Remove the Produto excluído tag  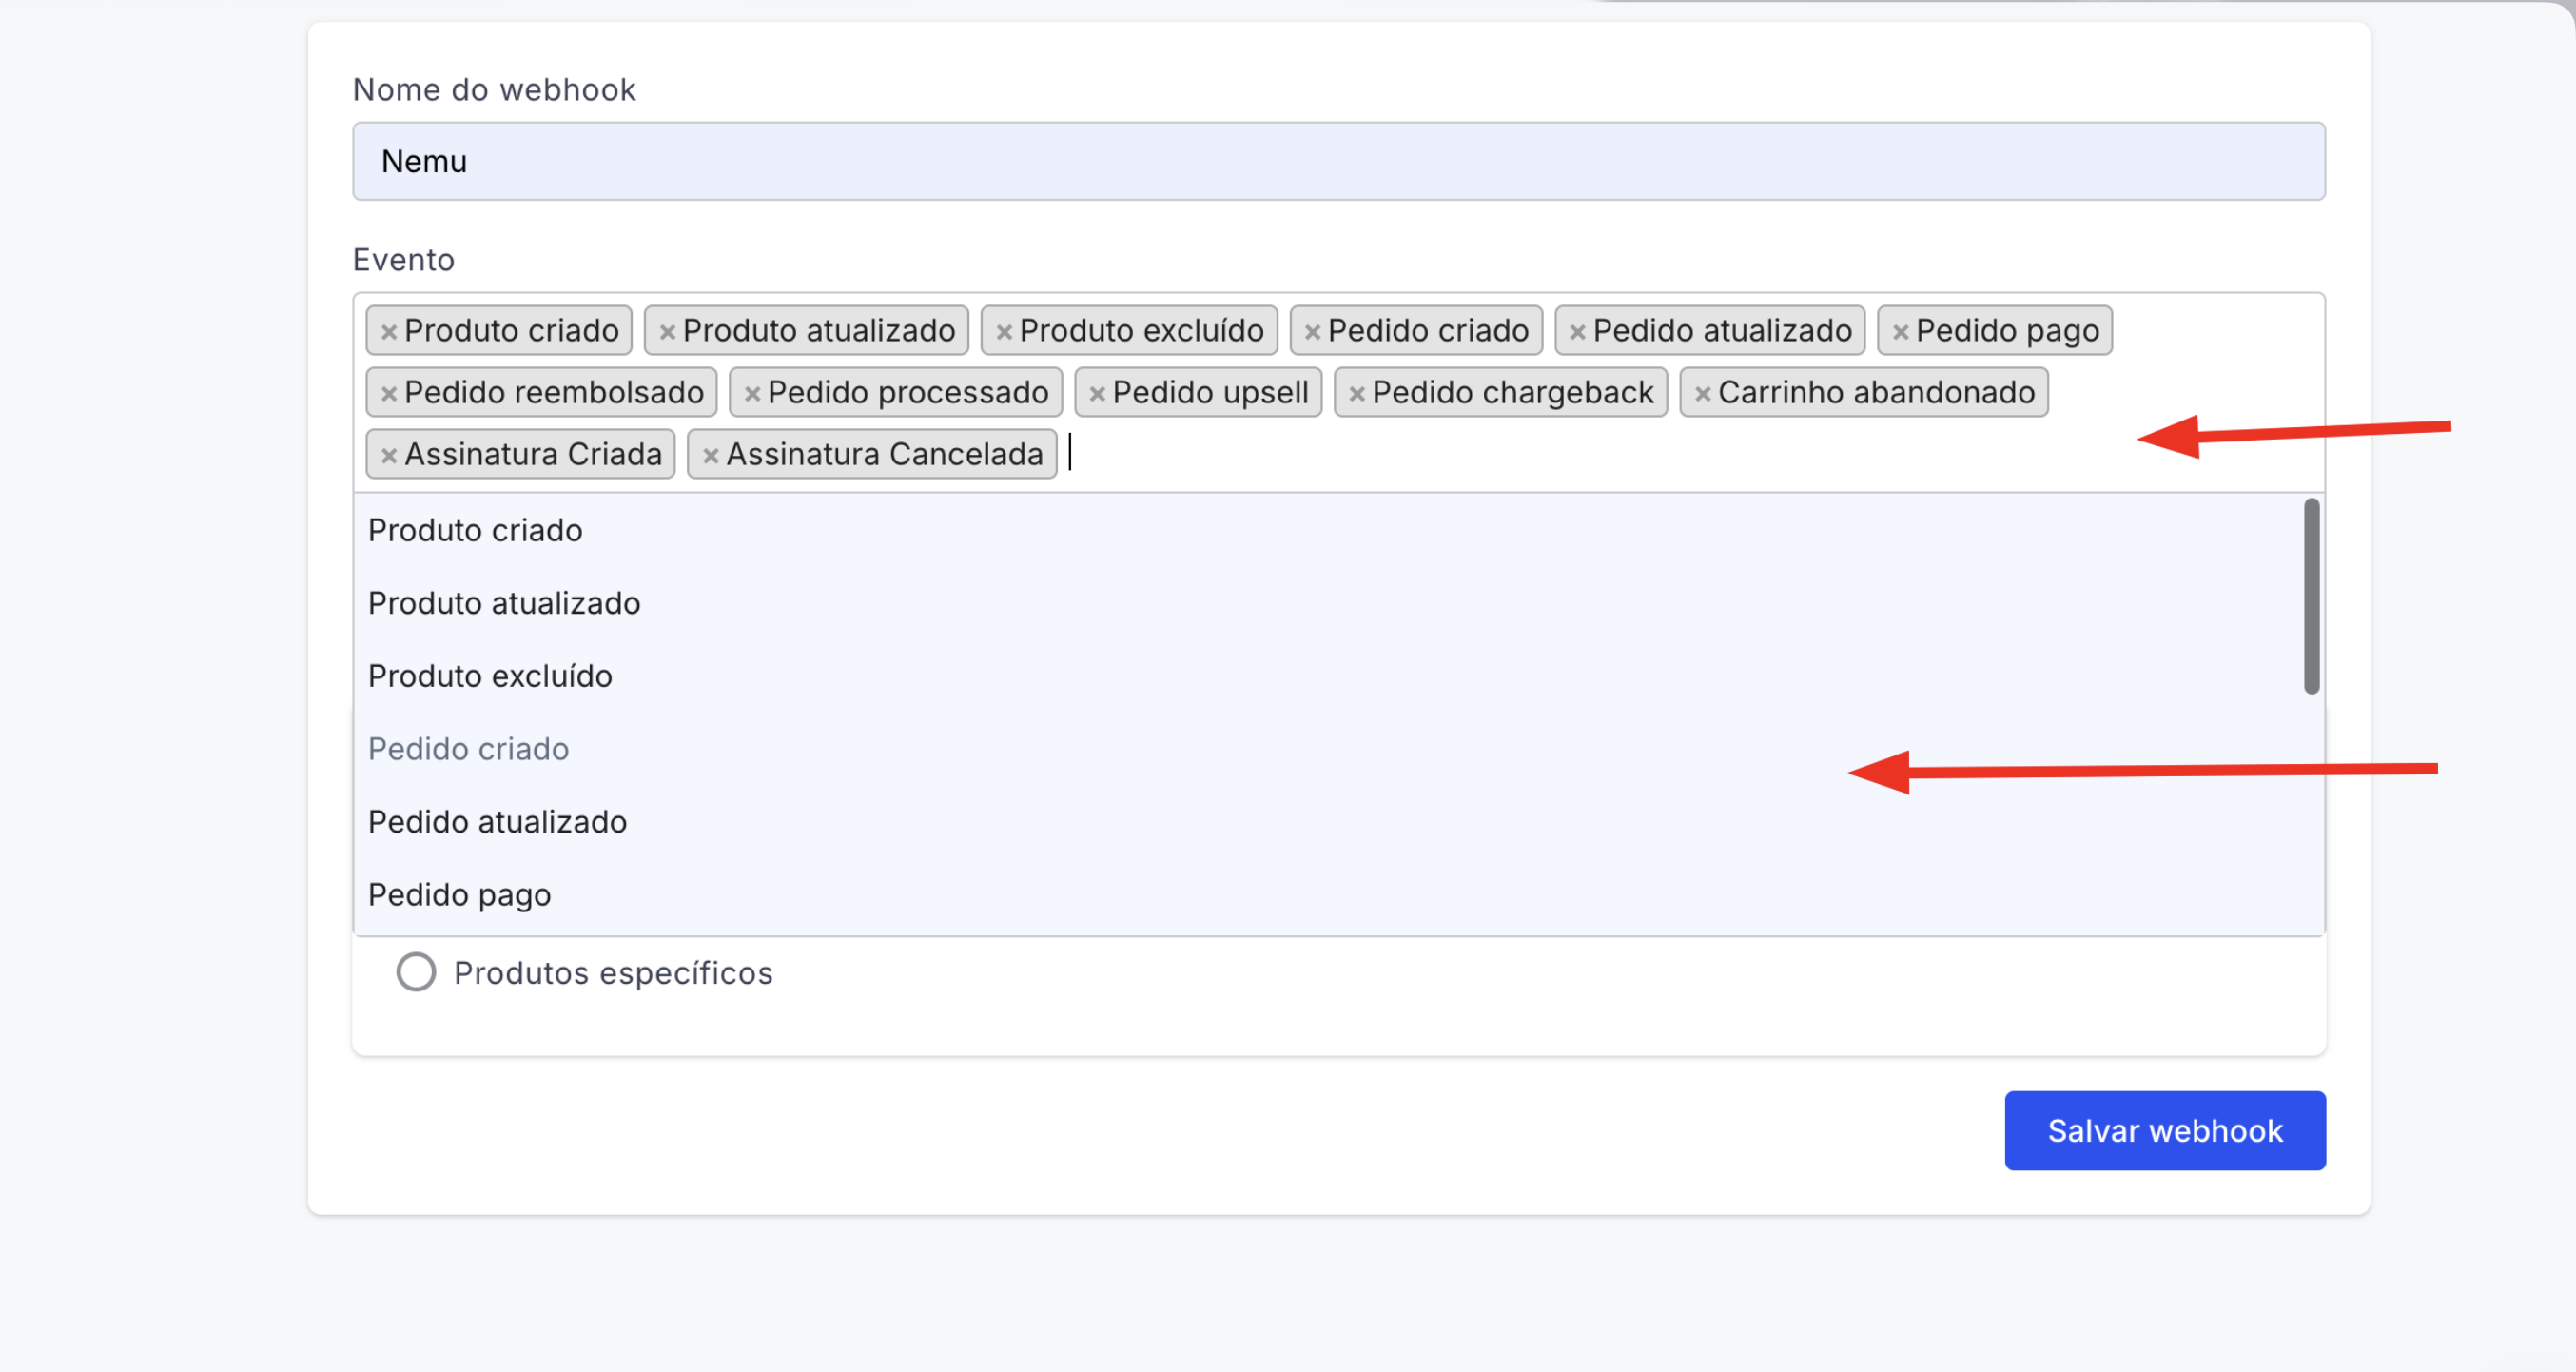[x=1004, y=332]
